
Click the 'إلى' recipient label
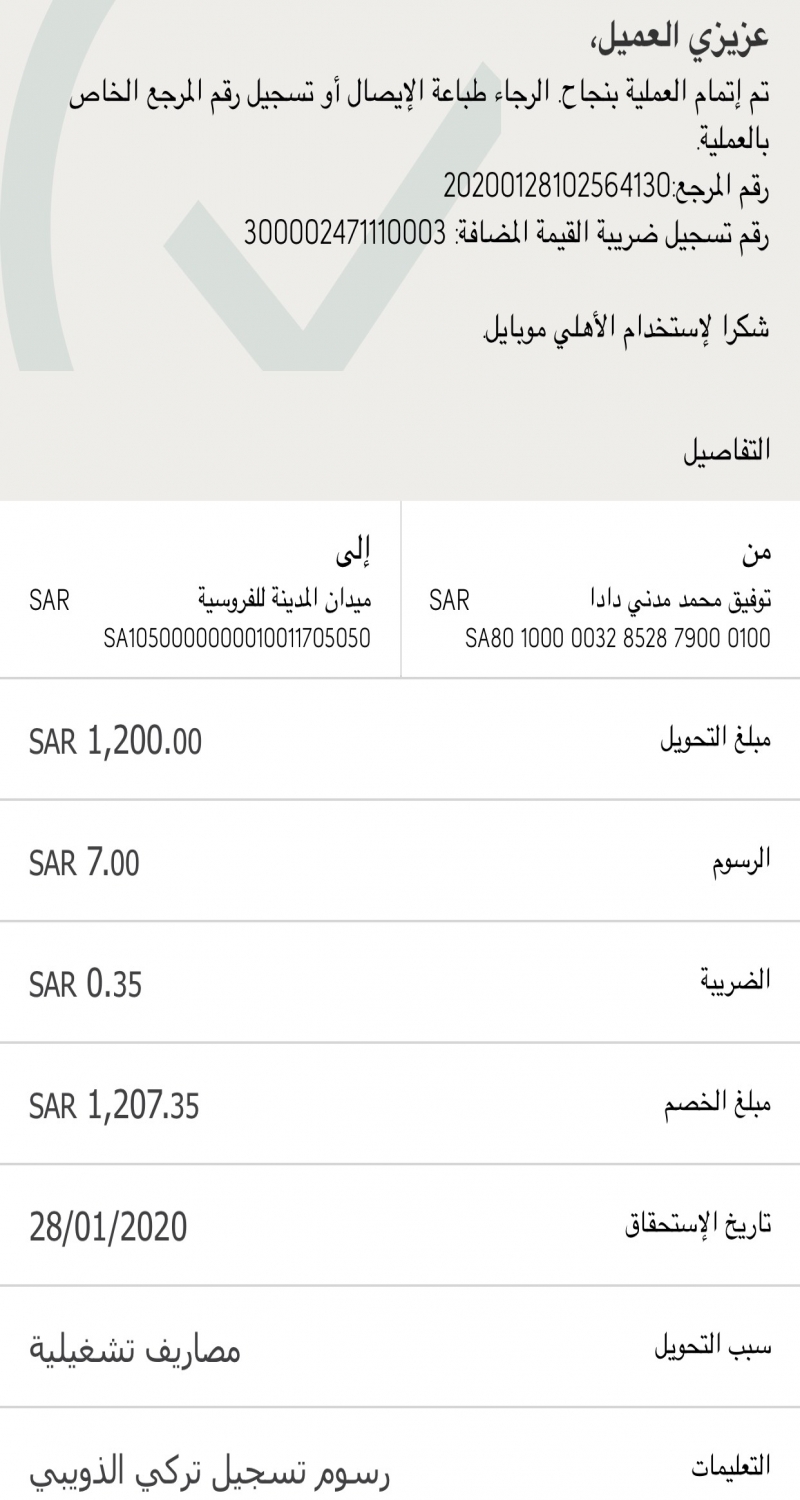[352, 551]
